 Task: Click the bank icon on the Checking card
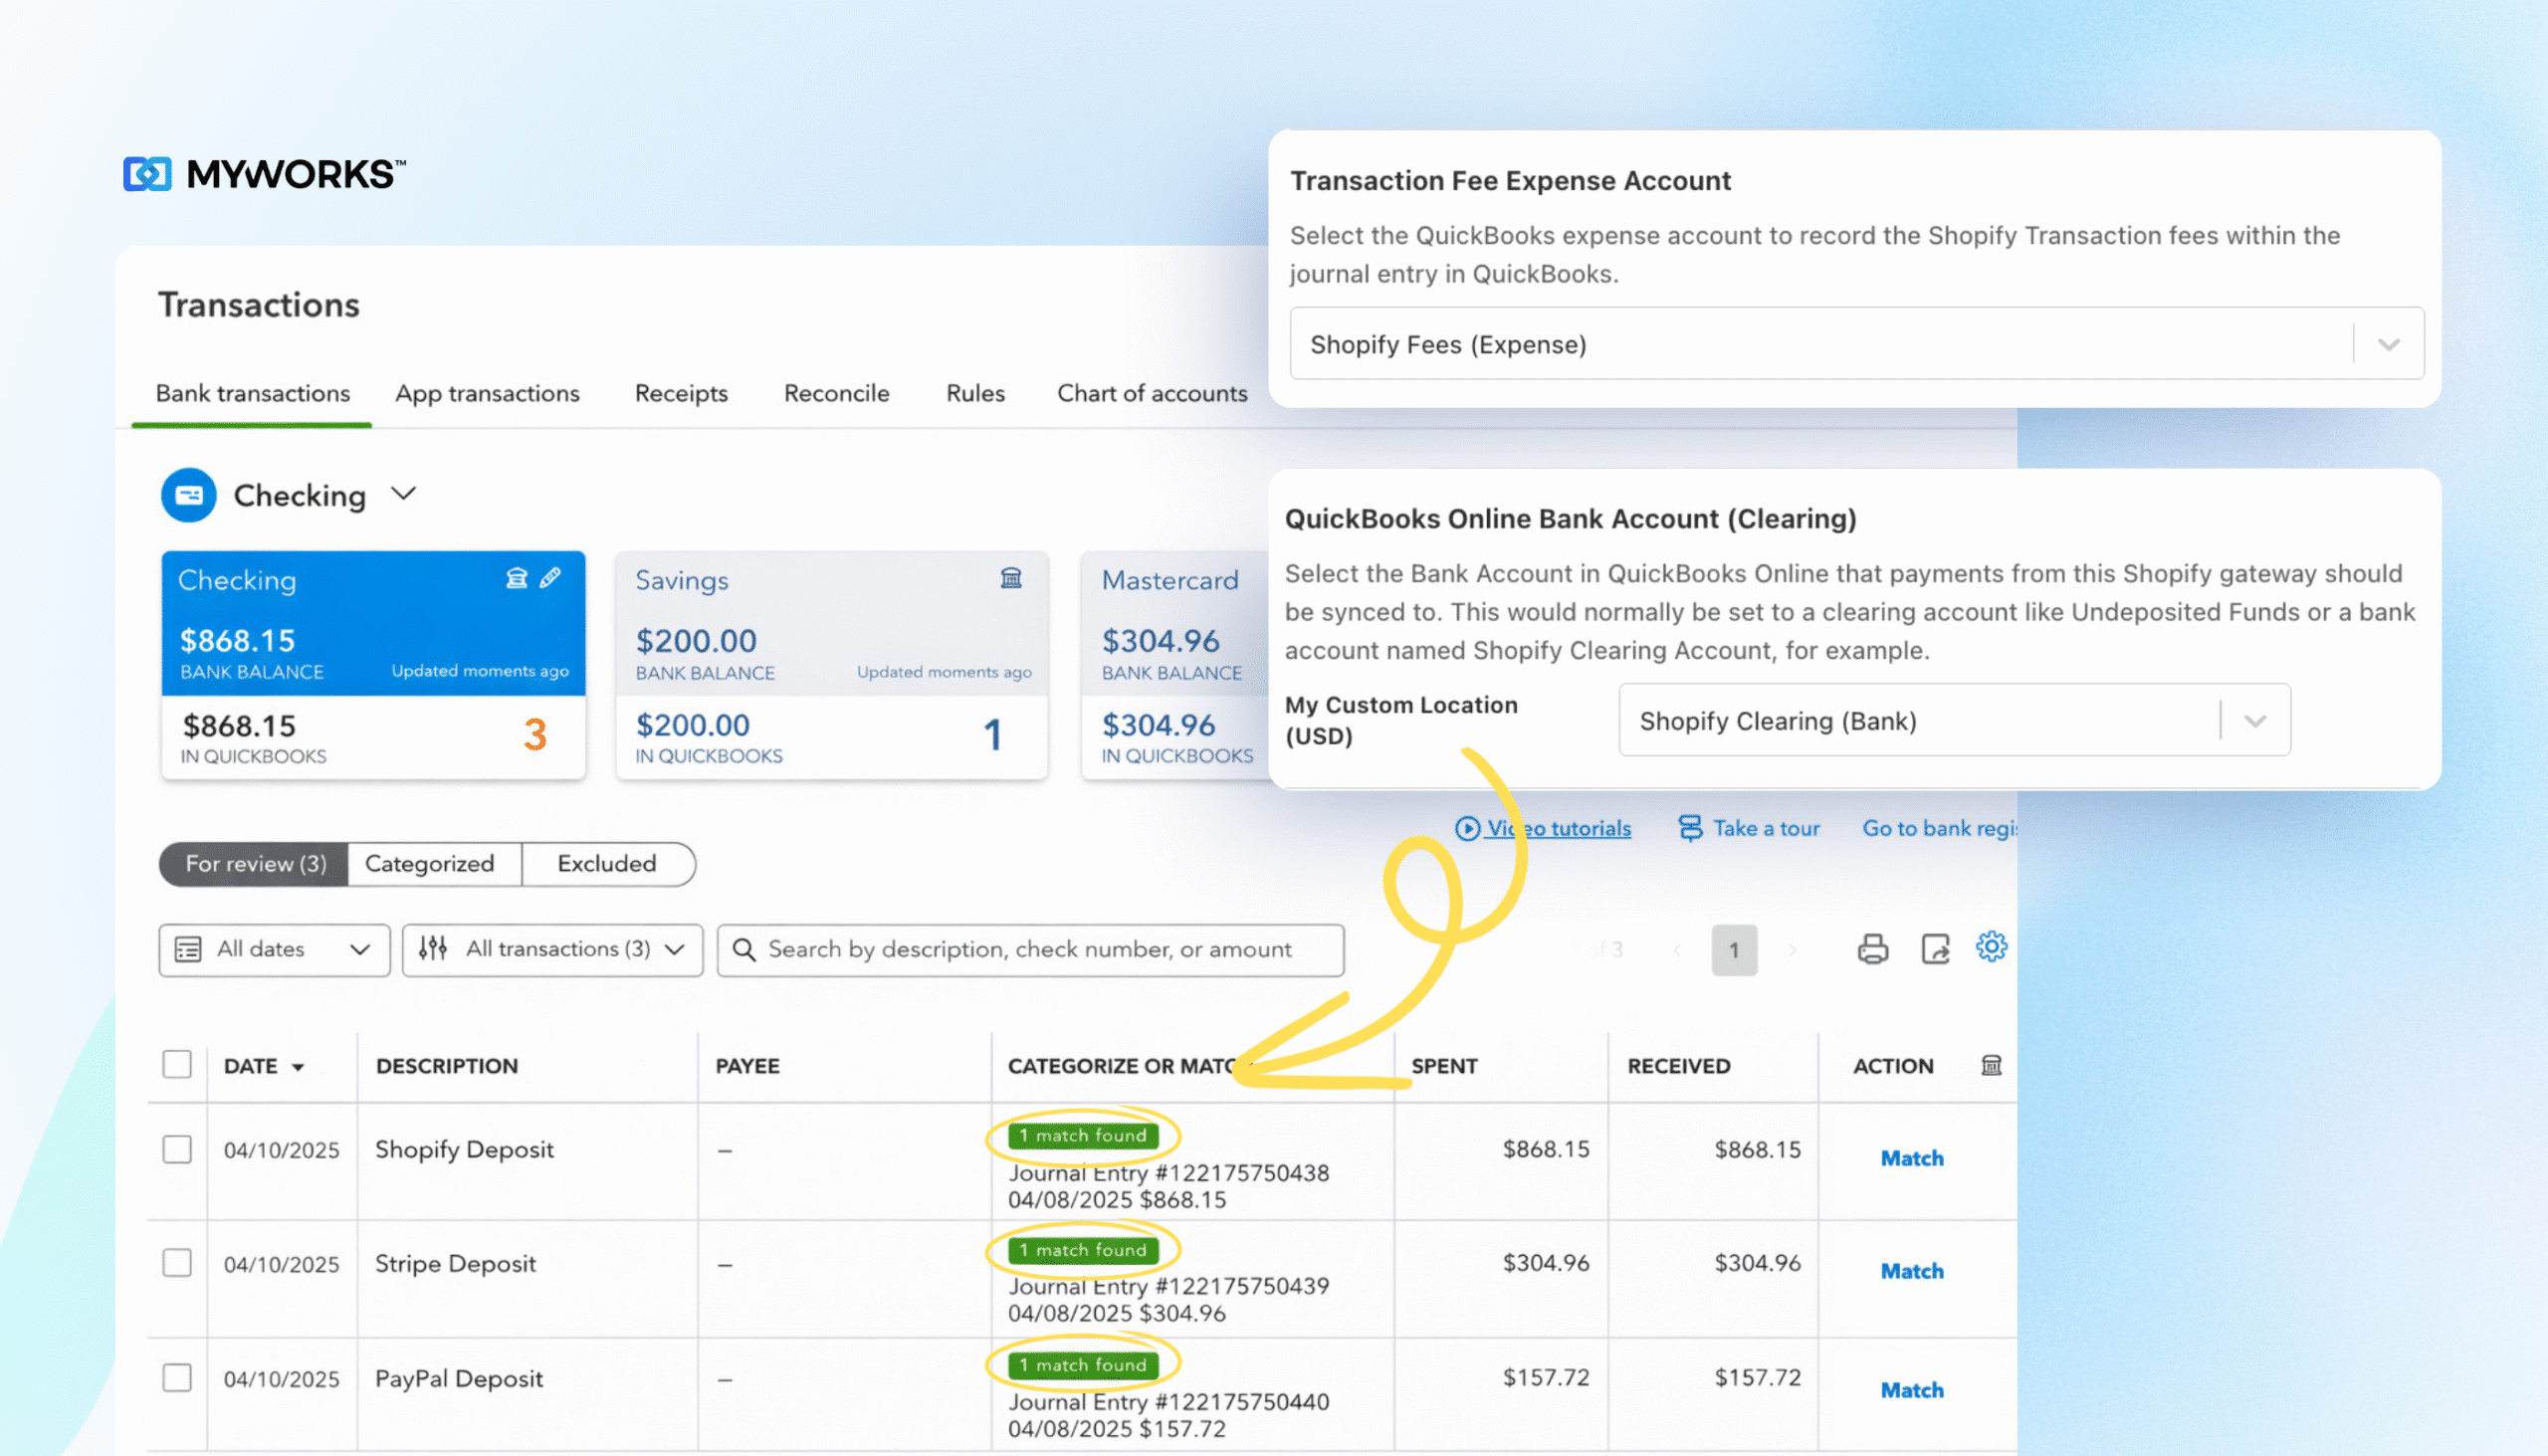click(516, 577)
